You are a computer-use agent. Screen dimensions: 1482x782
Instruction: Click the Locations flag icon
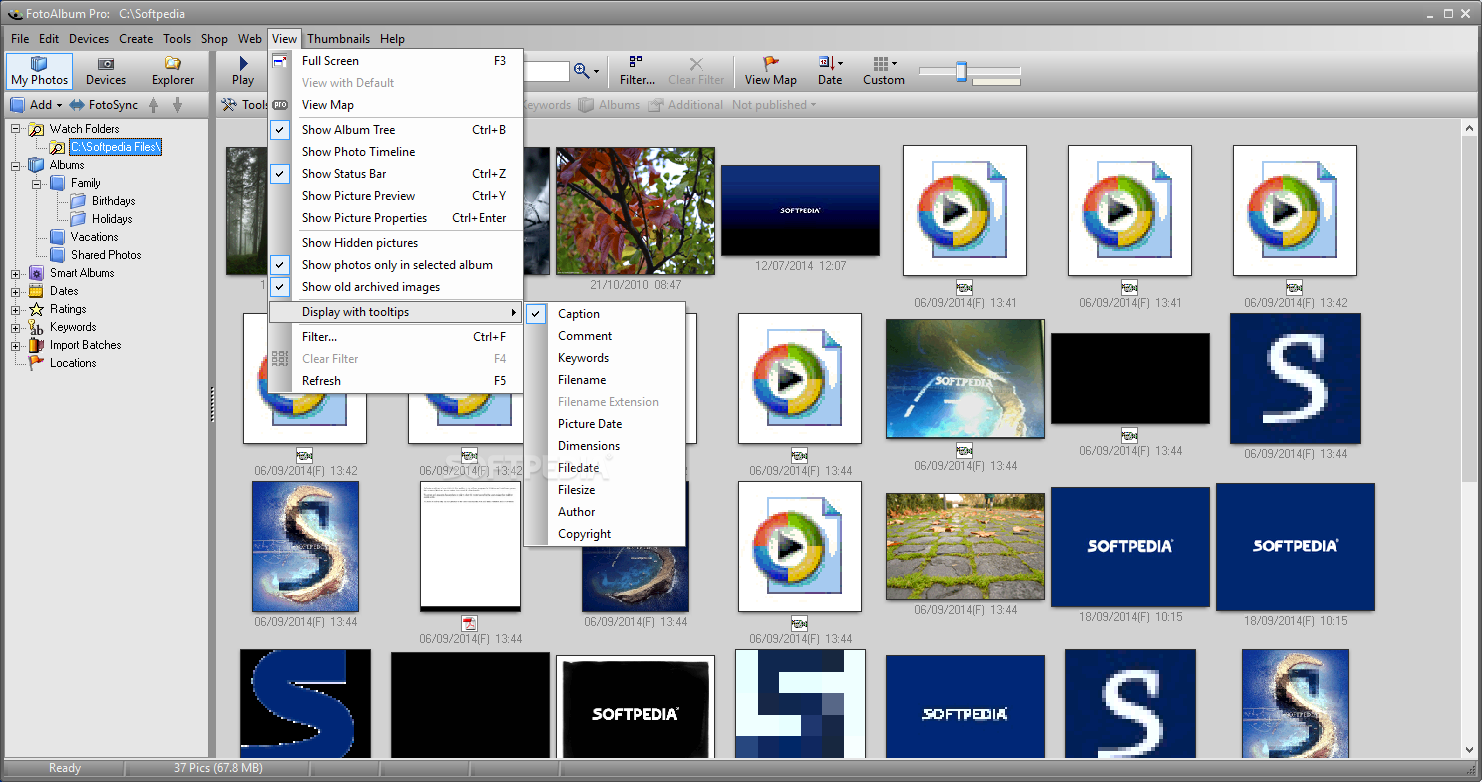click(36, 363)
